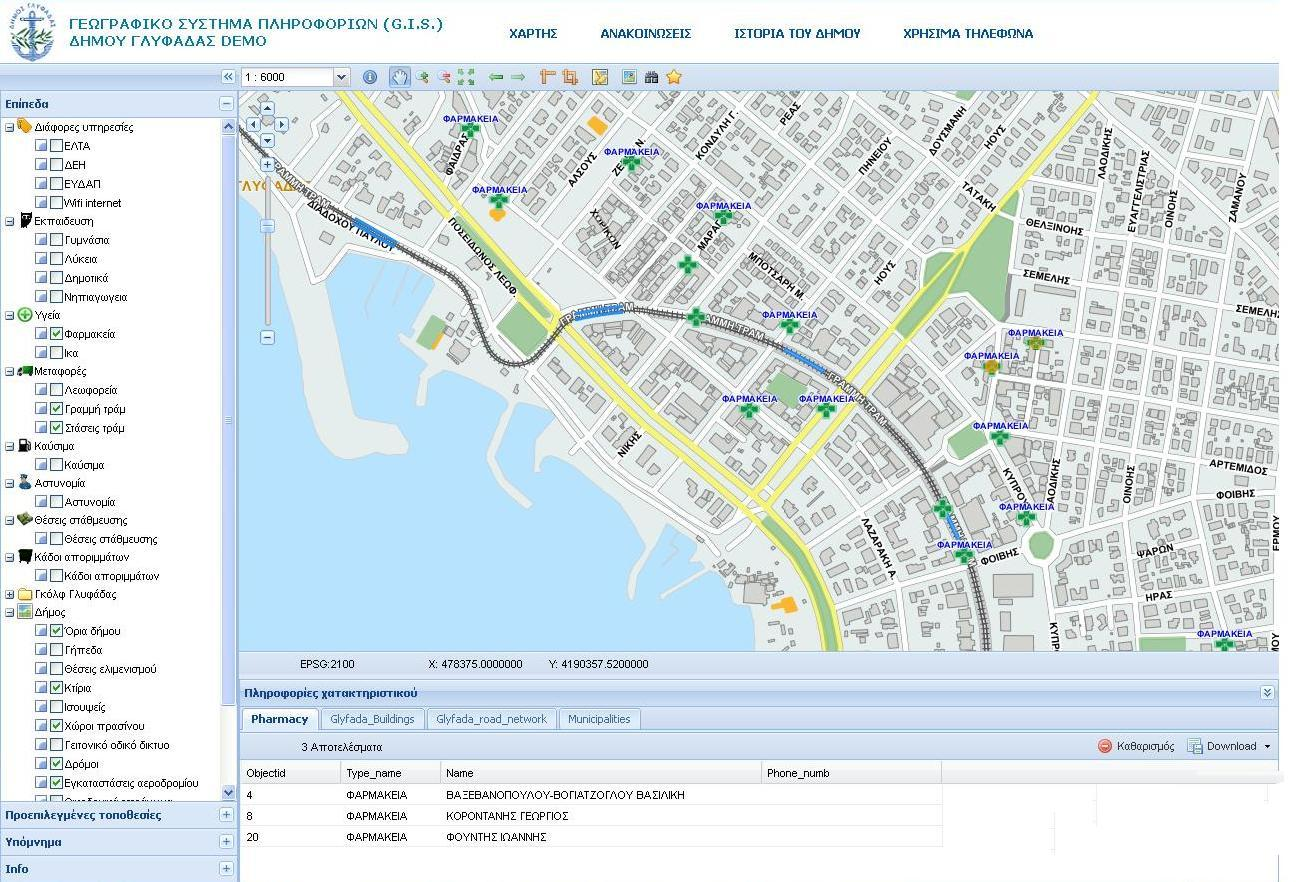The width and height of the screenshot is (1297, 882).
Task: Click the map pan left arrow
Action: click(253, 124)
